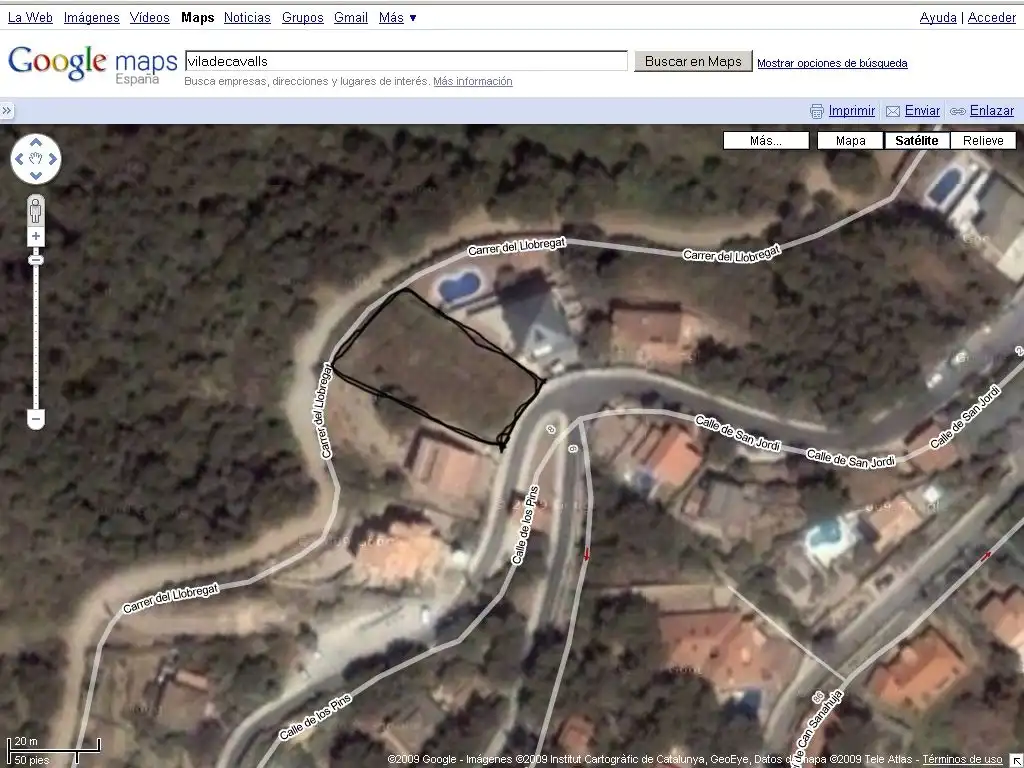Click the Buscar en Maps button

693,61
